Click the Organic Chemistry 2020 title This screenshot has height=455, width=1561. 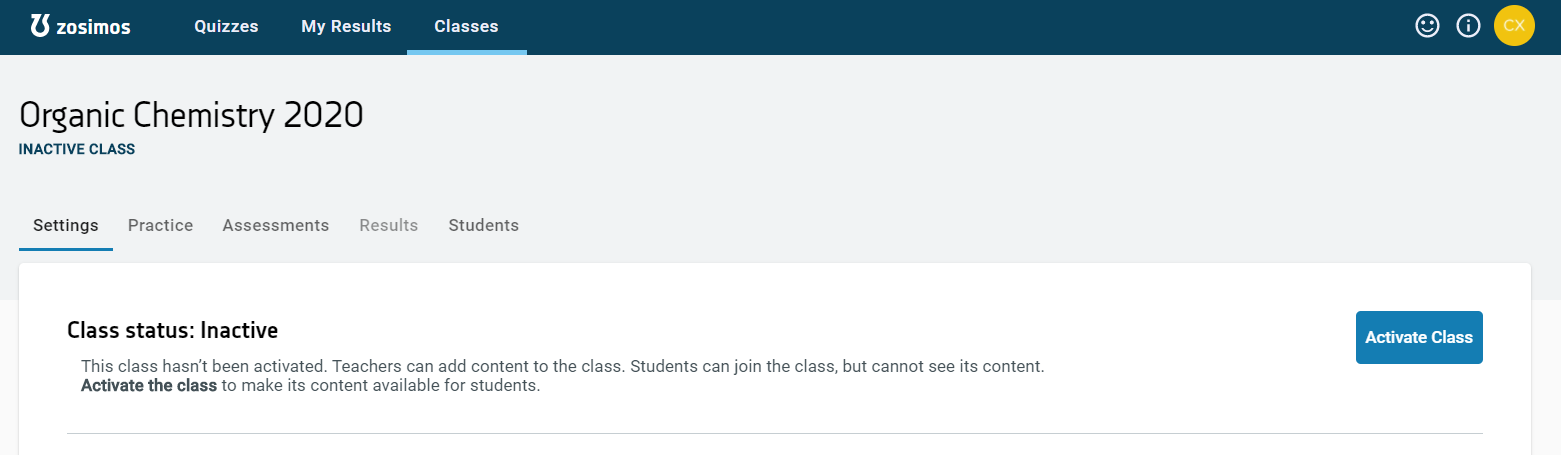point(191,116)
